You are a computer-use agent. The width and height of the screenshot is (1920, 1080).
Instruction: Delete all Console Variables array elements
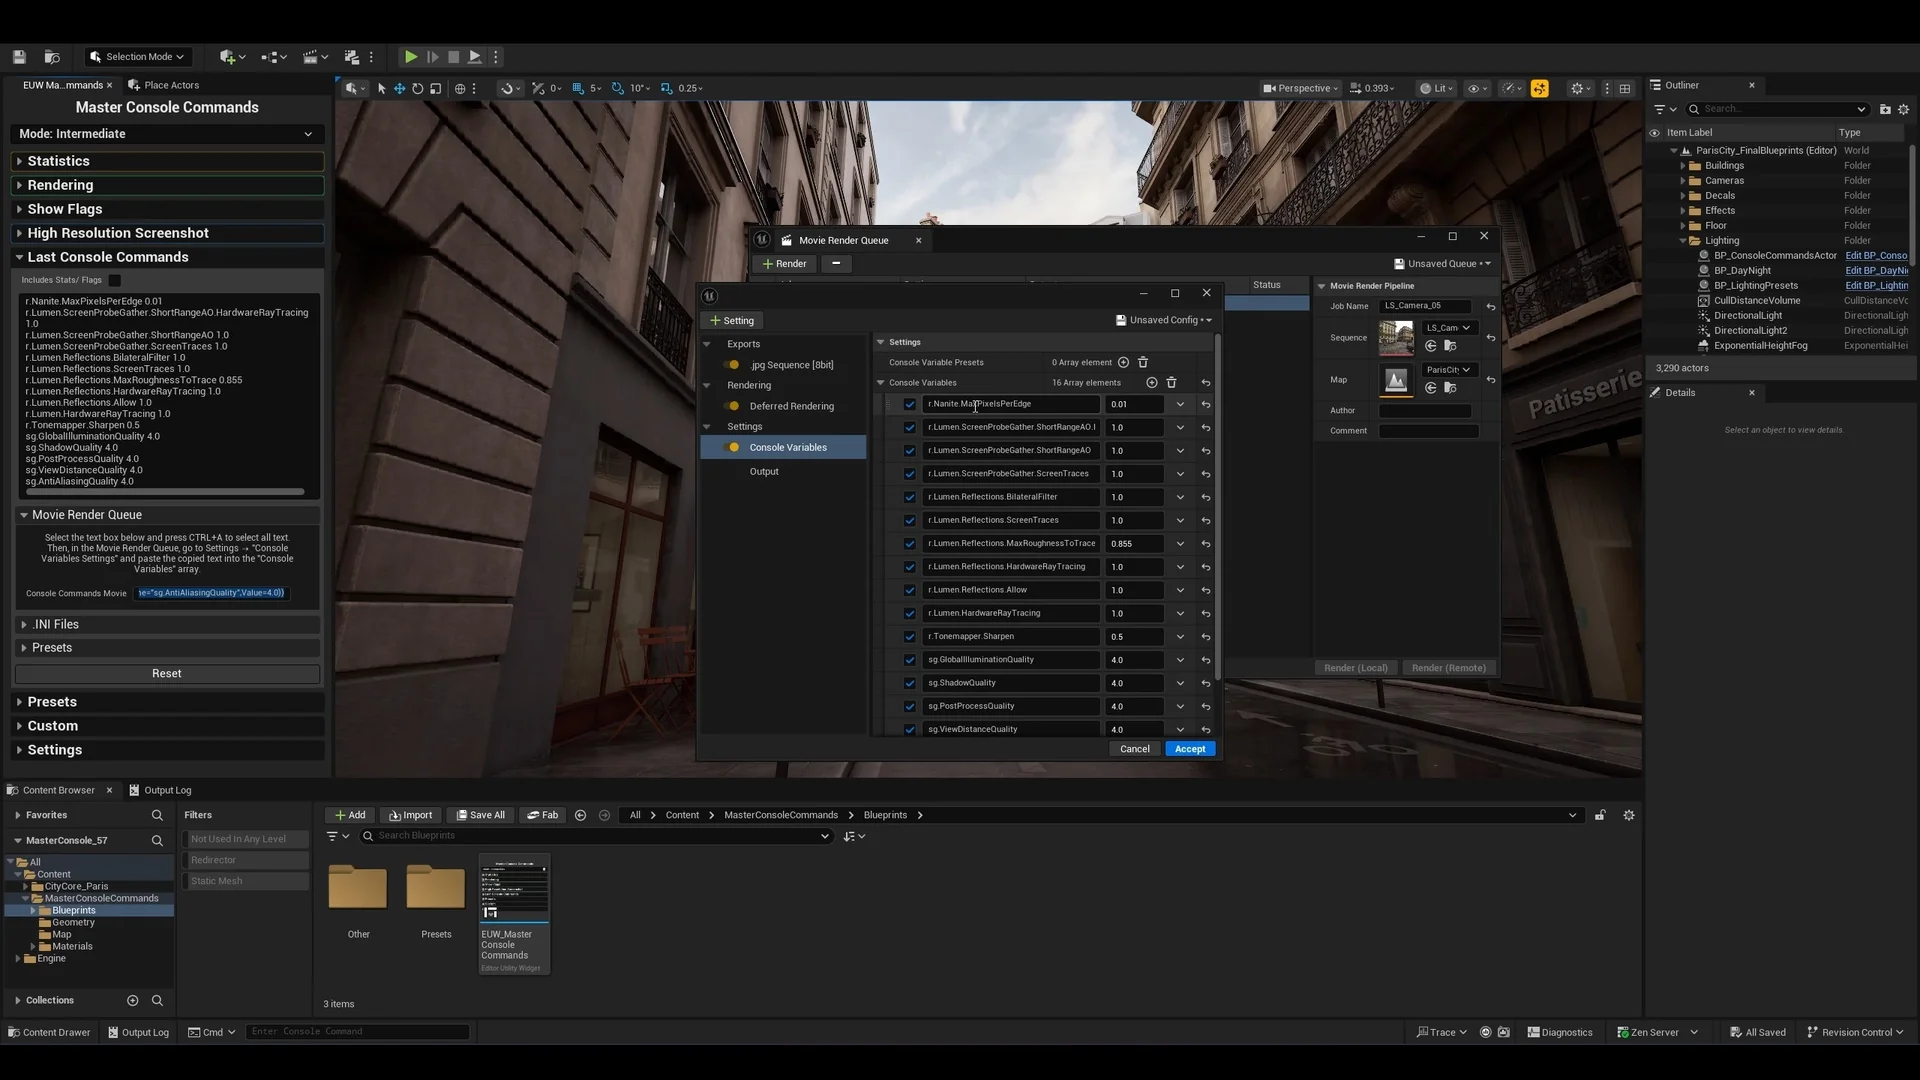click(x=1171, y=383)
